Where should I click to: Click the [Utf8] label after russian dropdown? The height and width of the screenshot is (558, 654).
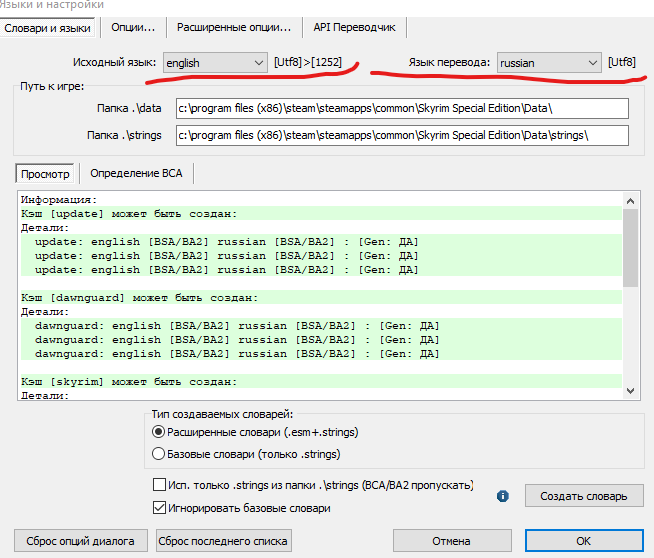(x=622, y=62)
